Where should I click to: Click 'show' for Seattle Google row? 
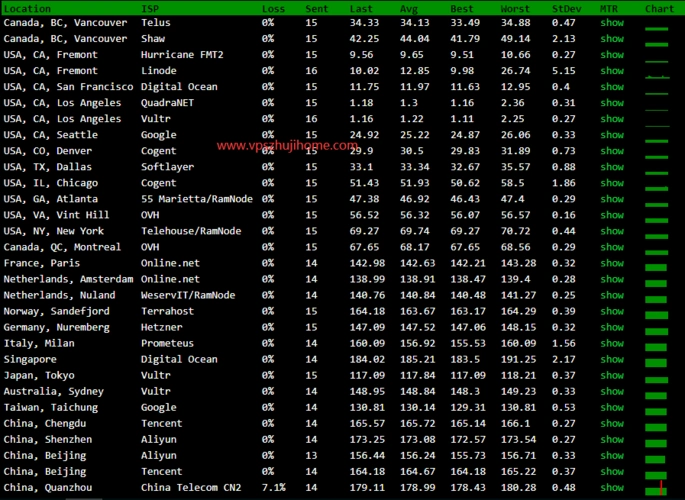611,135
